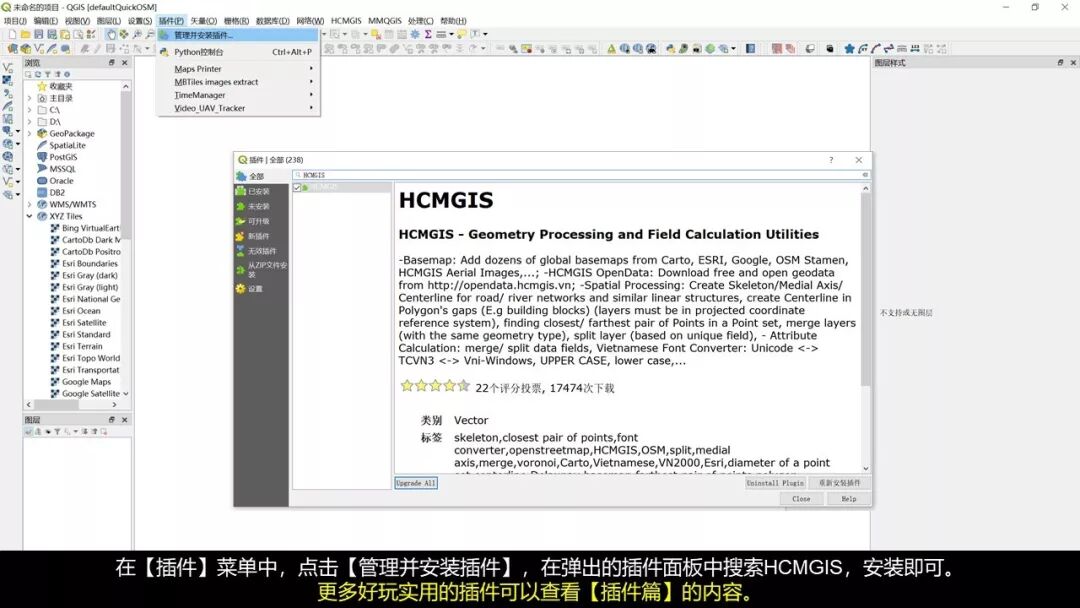
Task: Click the blue star icon in toolbar
Action: point(849,49)
